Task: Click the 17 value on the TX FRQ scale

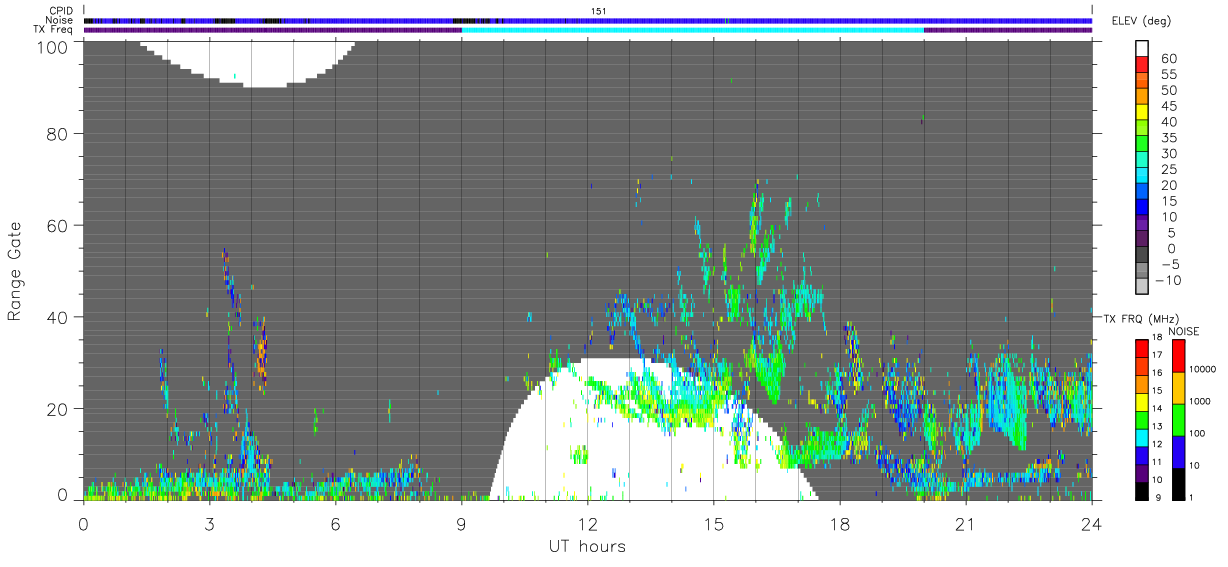Action: 1158,355
